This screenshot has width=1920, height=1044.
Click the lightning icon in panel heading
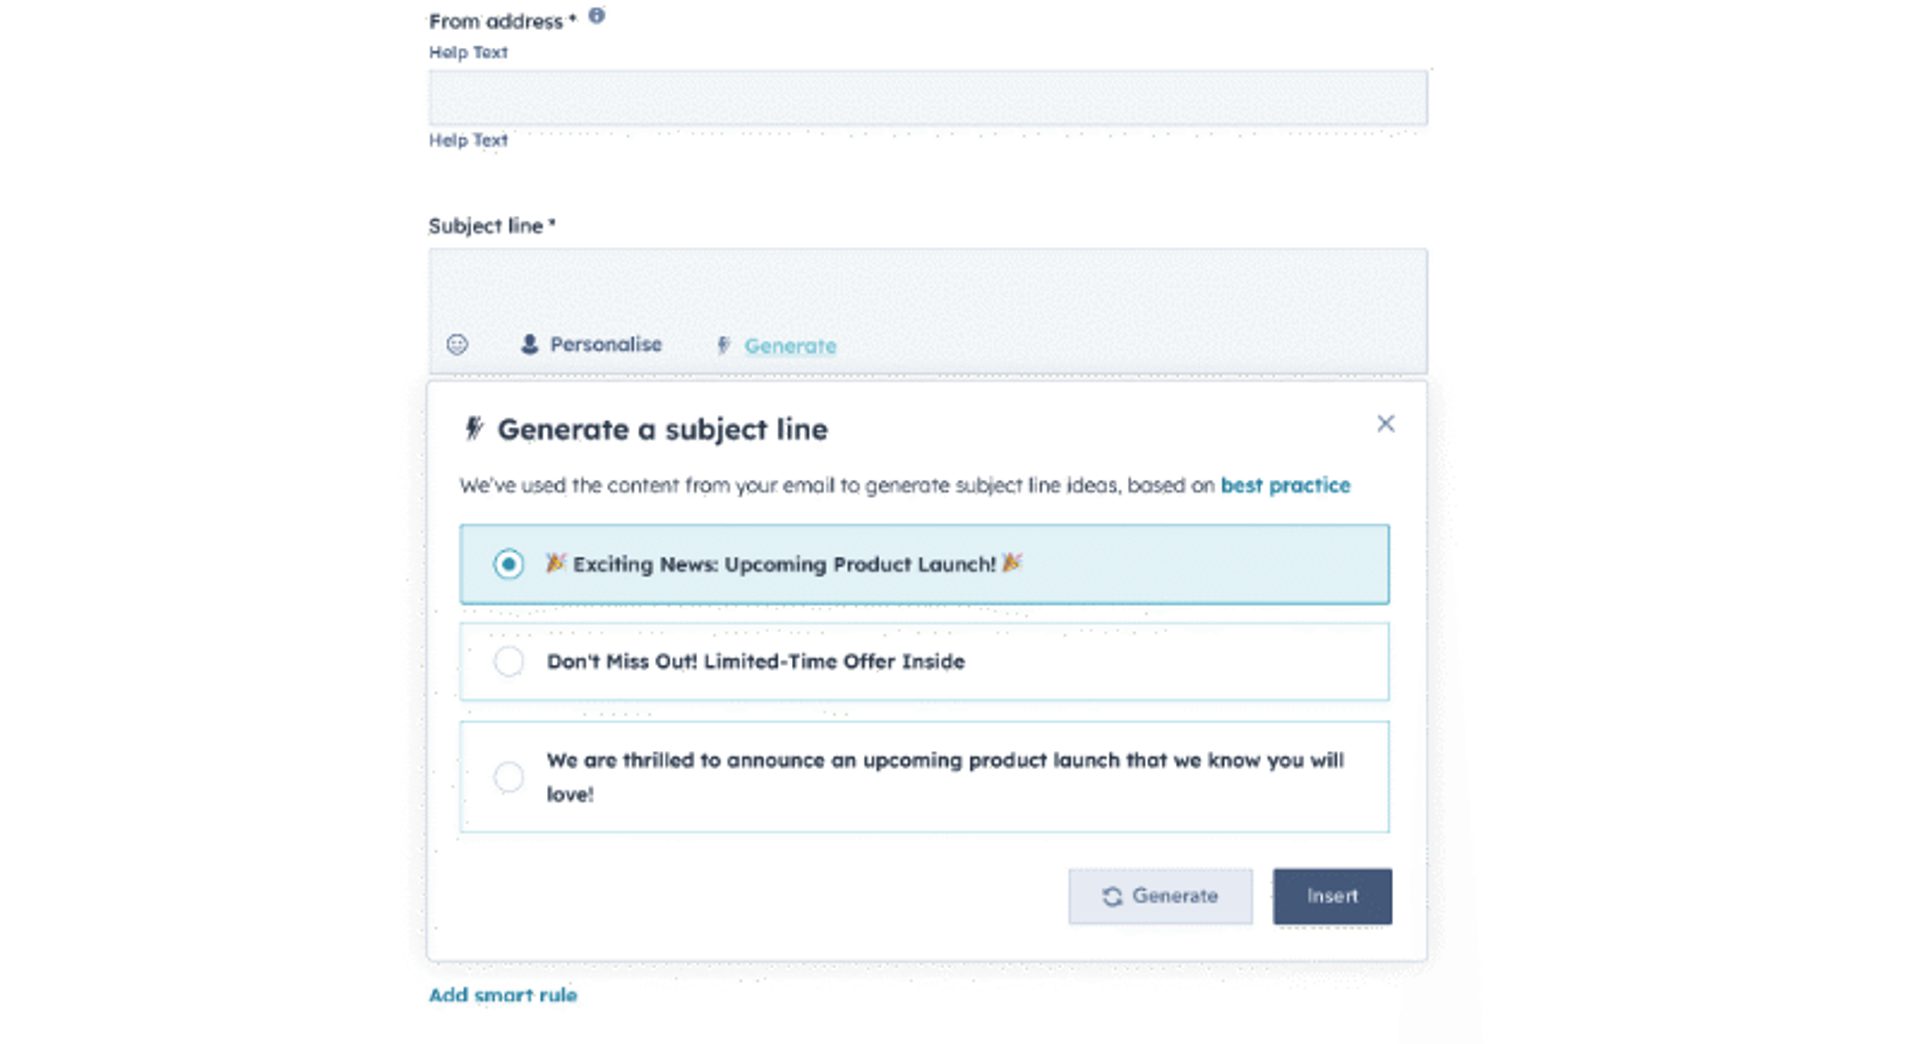pos(474,429)
